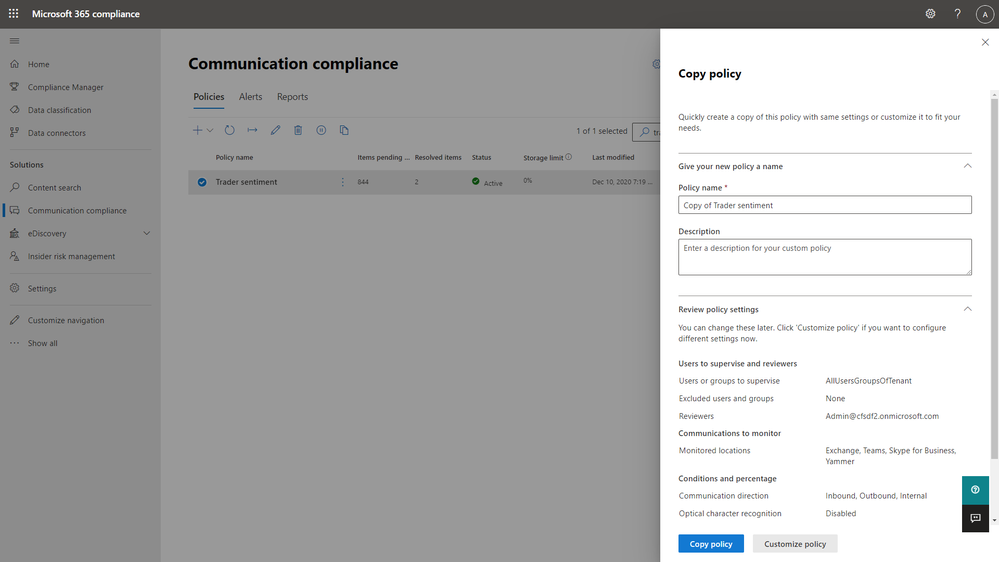Screen dimensions: 999x562
Task: Open Content search
Action: tap(54, 188)
